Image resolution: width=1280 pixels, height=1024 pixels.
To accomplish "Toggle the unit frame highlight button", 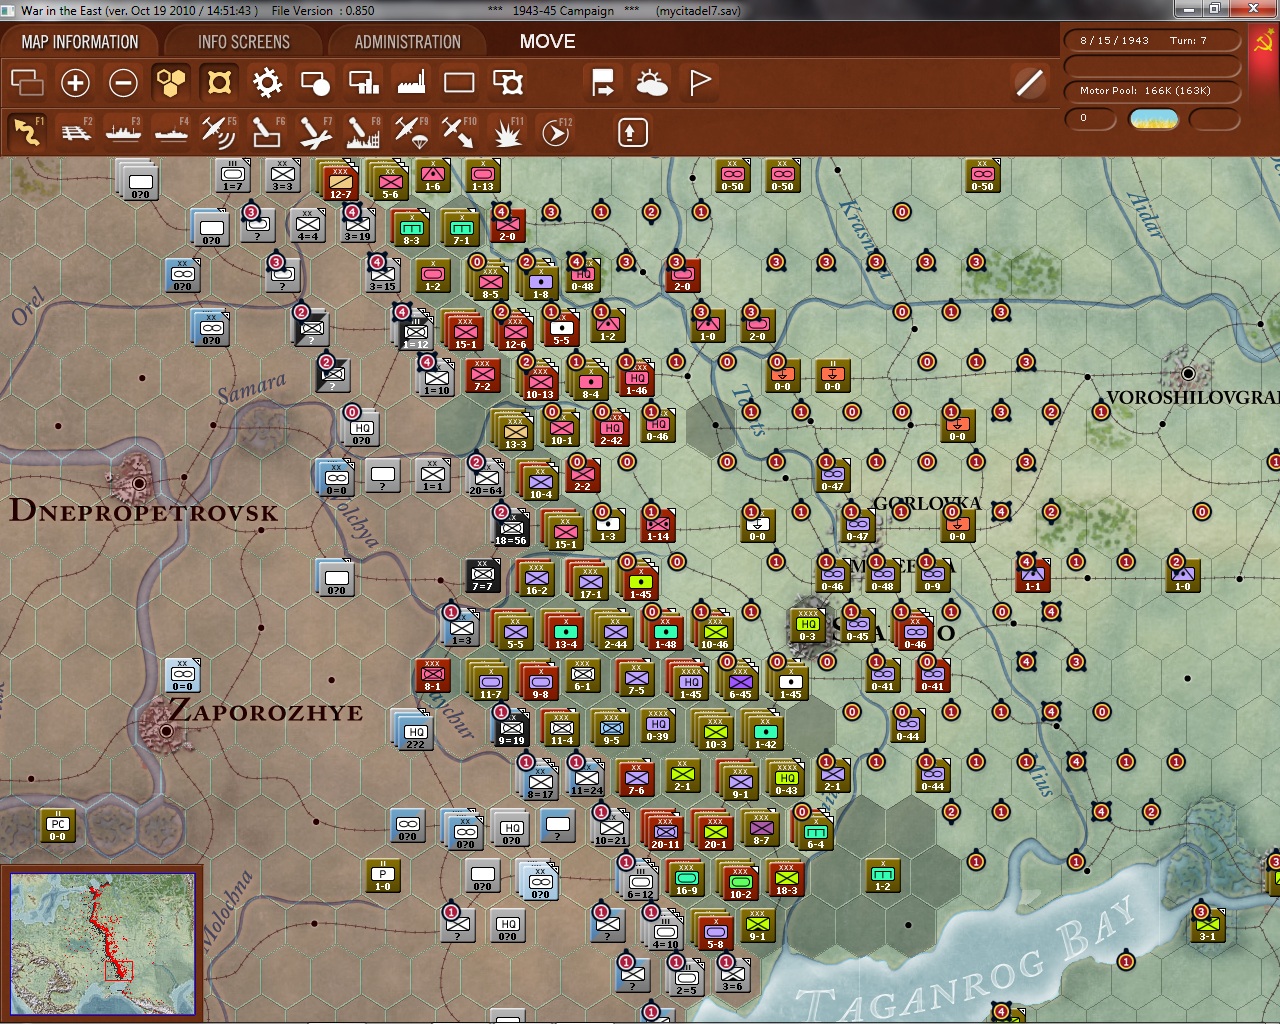I will [x=219, y=83].
